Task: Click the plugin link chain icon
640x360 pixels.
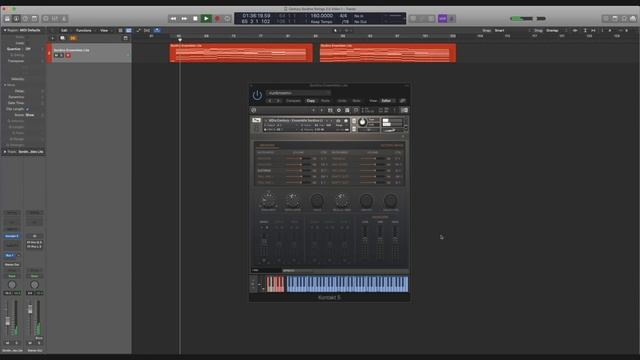Action: pos(402,101)
